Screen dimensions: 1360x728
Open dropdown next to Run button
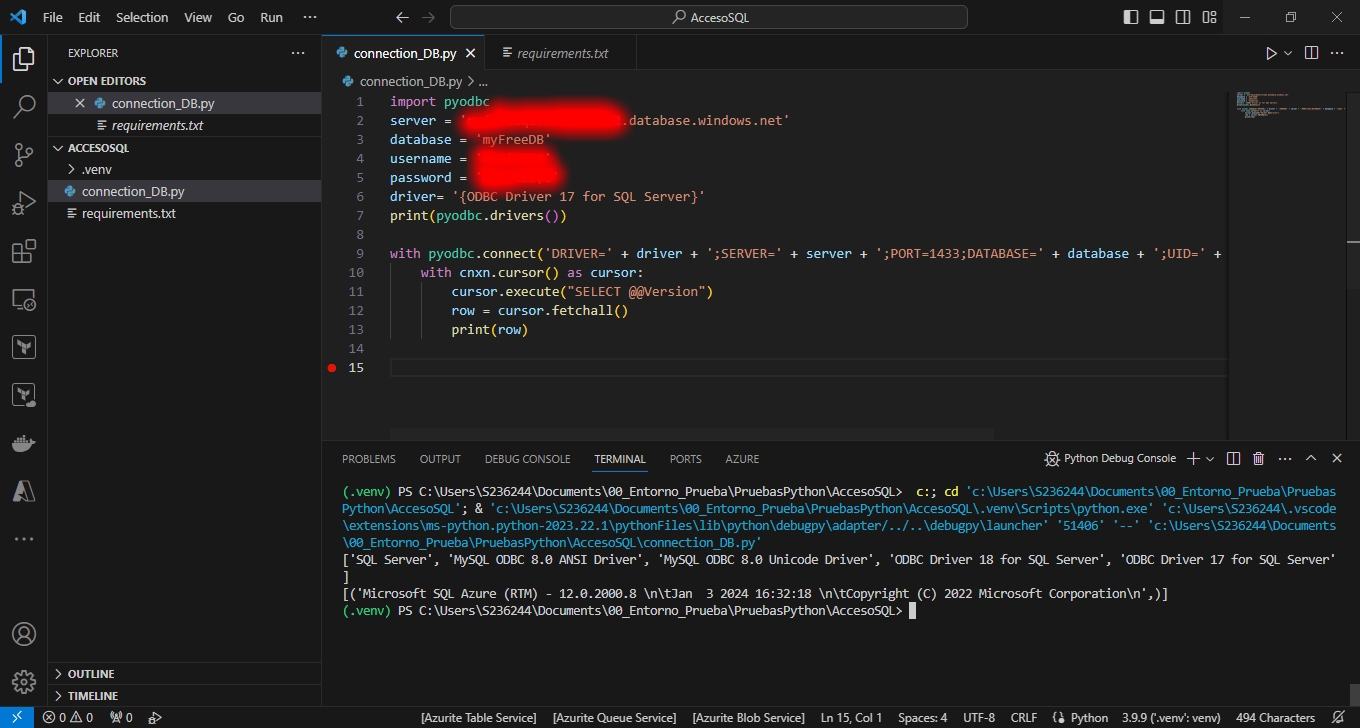tap(1288, 53)
